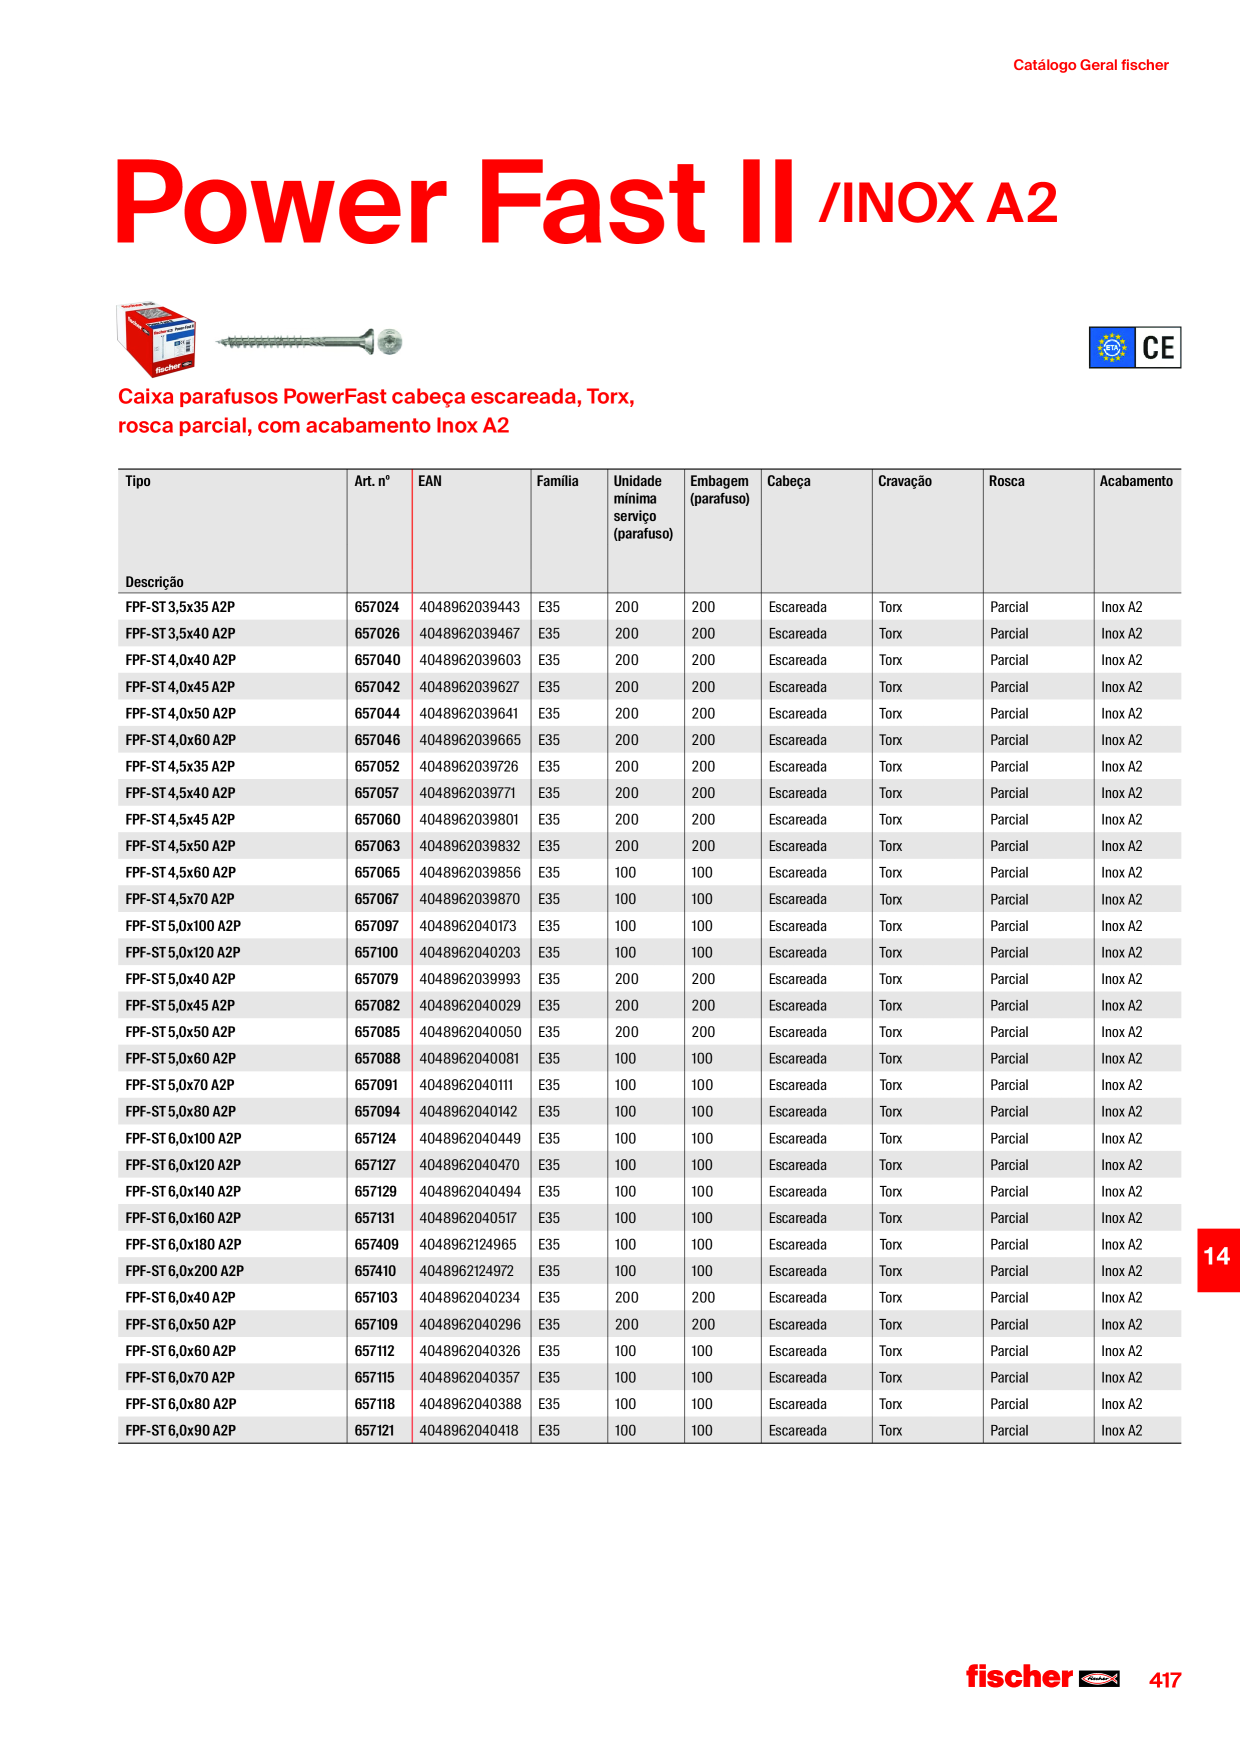Select row 'FPF-ST 4,5x70 A2P'

click(x=649, y=899)
